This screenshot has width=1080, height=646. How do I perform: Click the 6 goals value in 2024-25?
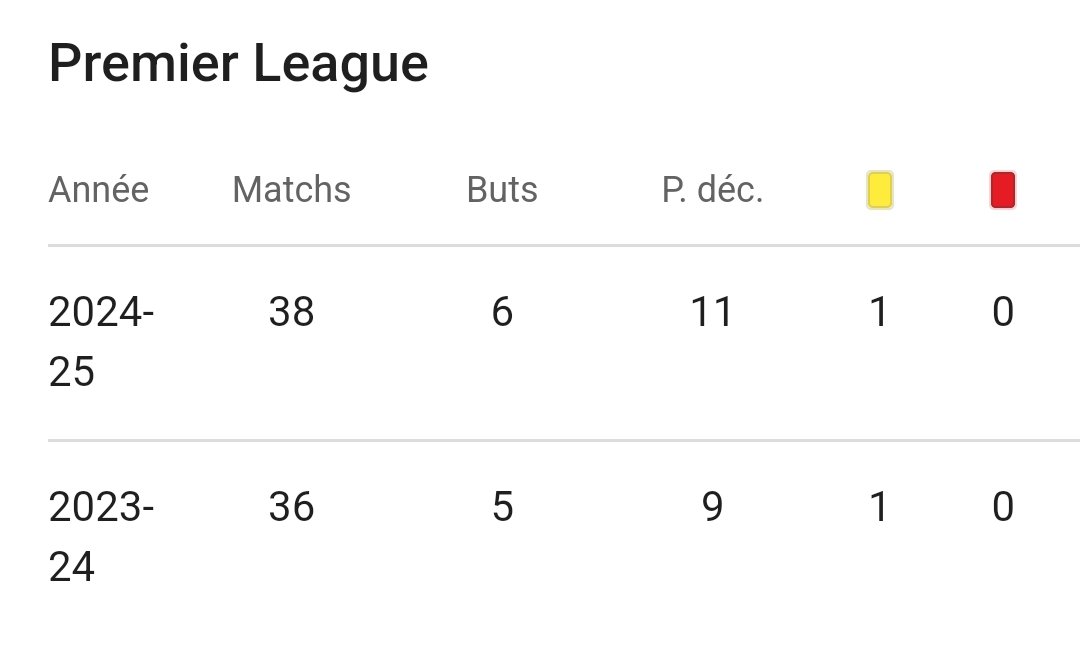[502, 312]
